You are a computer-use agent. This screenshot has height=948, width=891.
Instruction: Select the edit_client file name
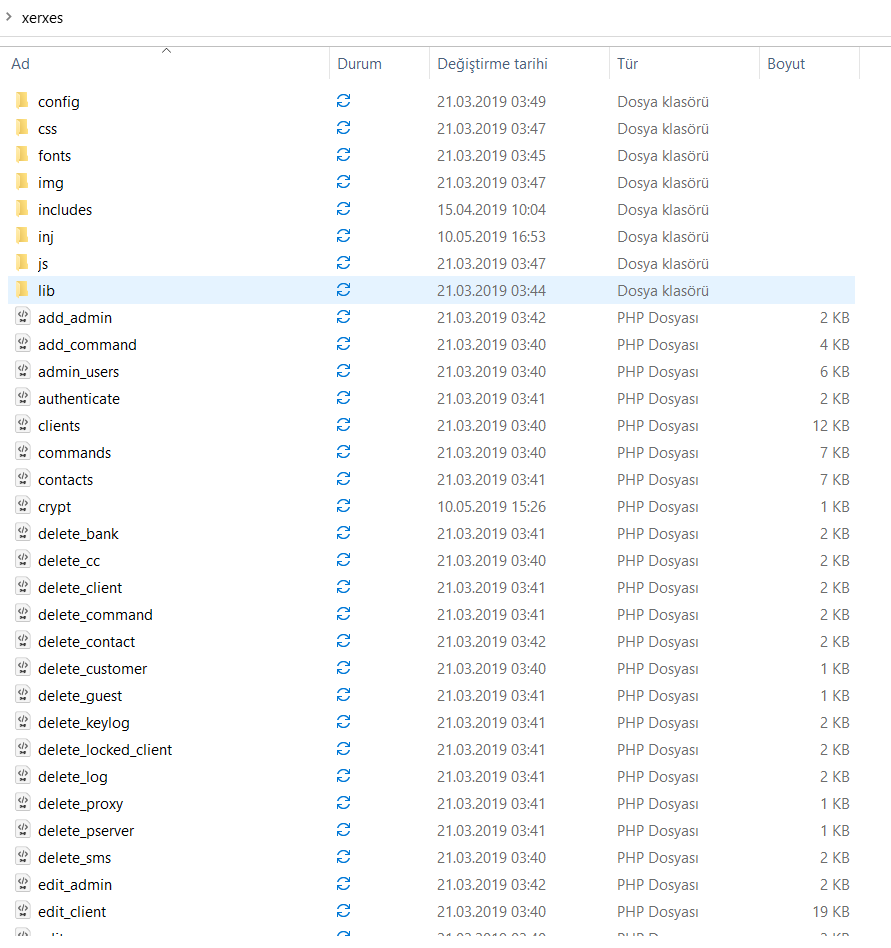click(x=72, y=912)
